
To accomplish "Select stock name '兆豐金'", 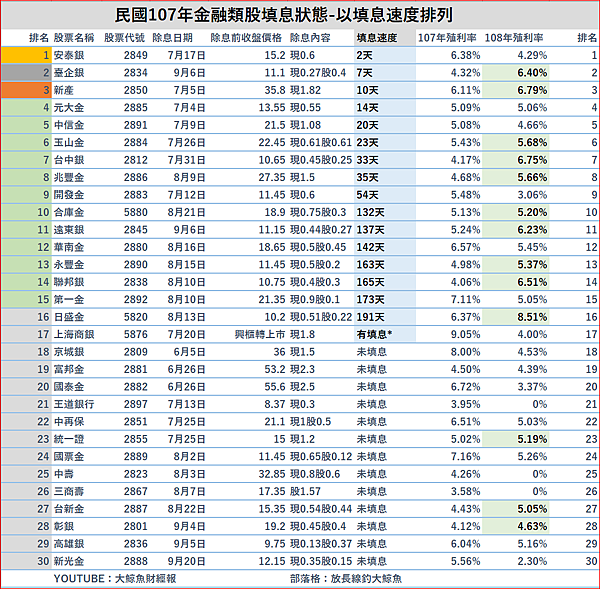I will click(x=69, y=178).
